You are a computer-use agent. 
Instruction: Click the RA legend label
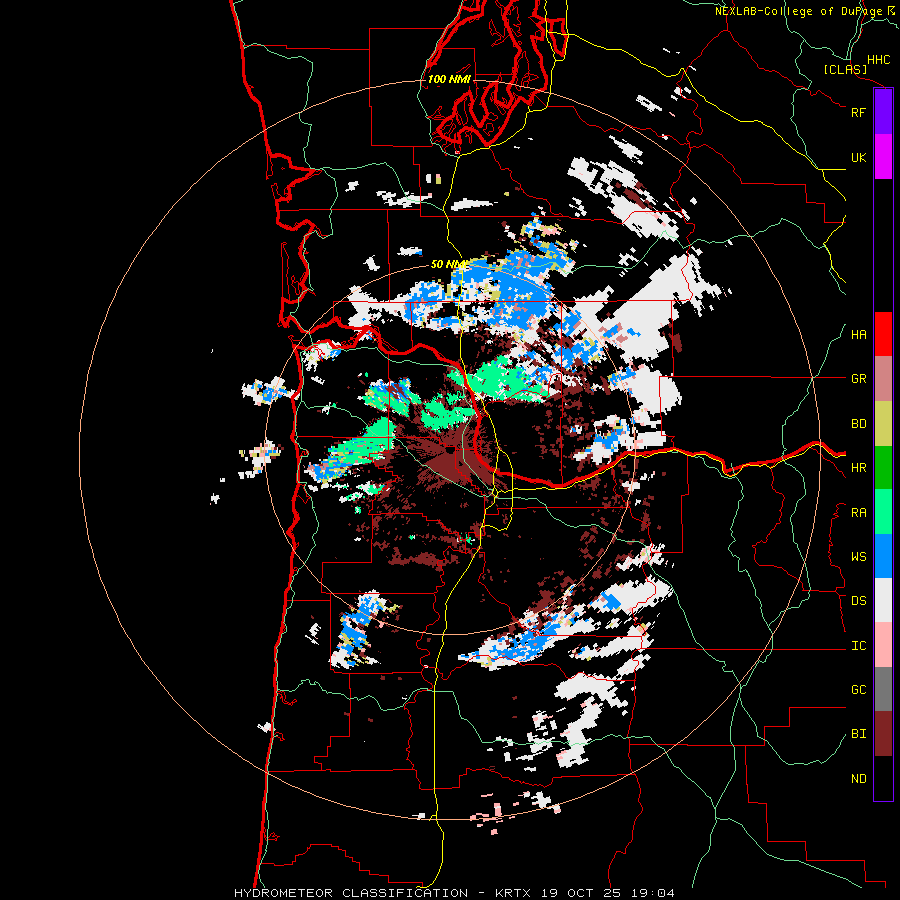coord(859,513)
